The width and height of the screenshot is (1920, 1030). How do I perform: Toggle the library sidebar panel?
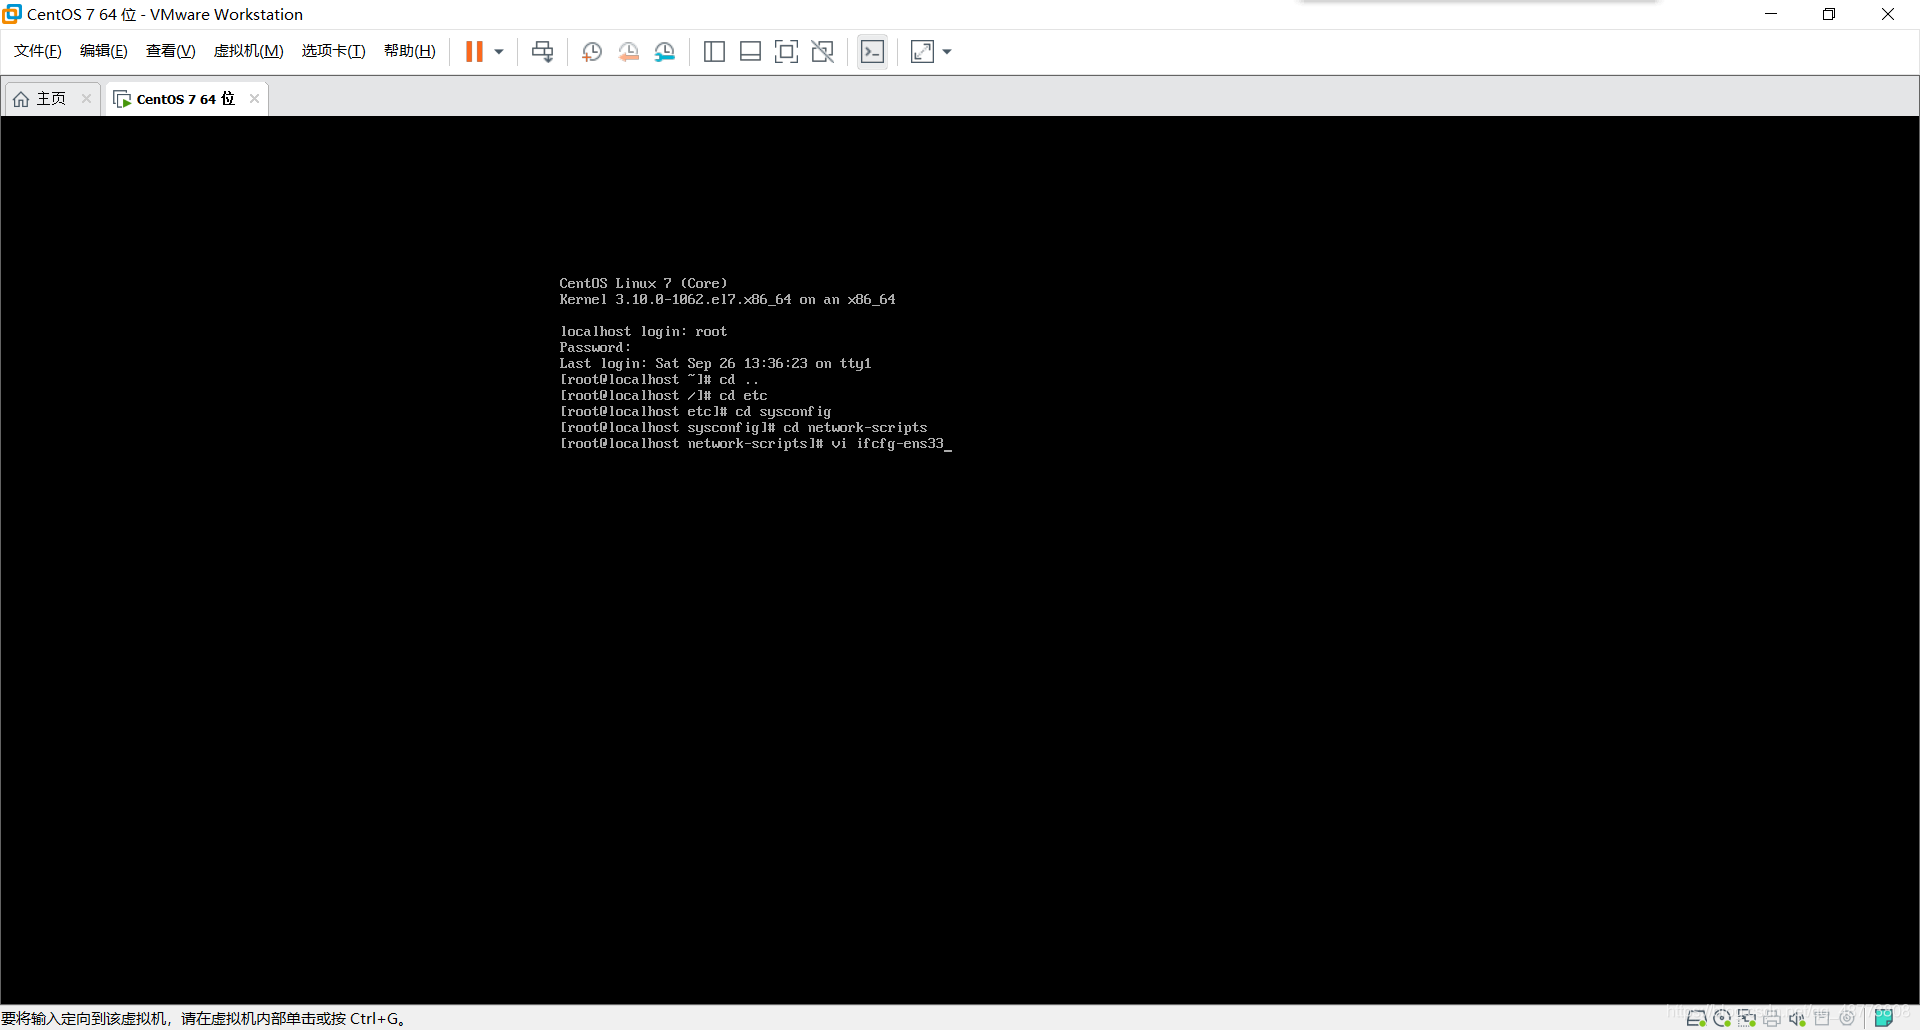714,52
